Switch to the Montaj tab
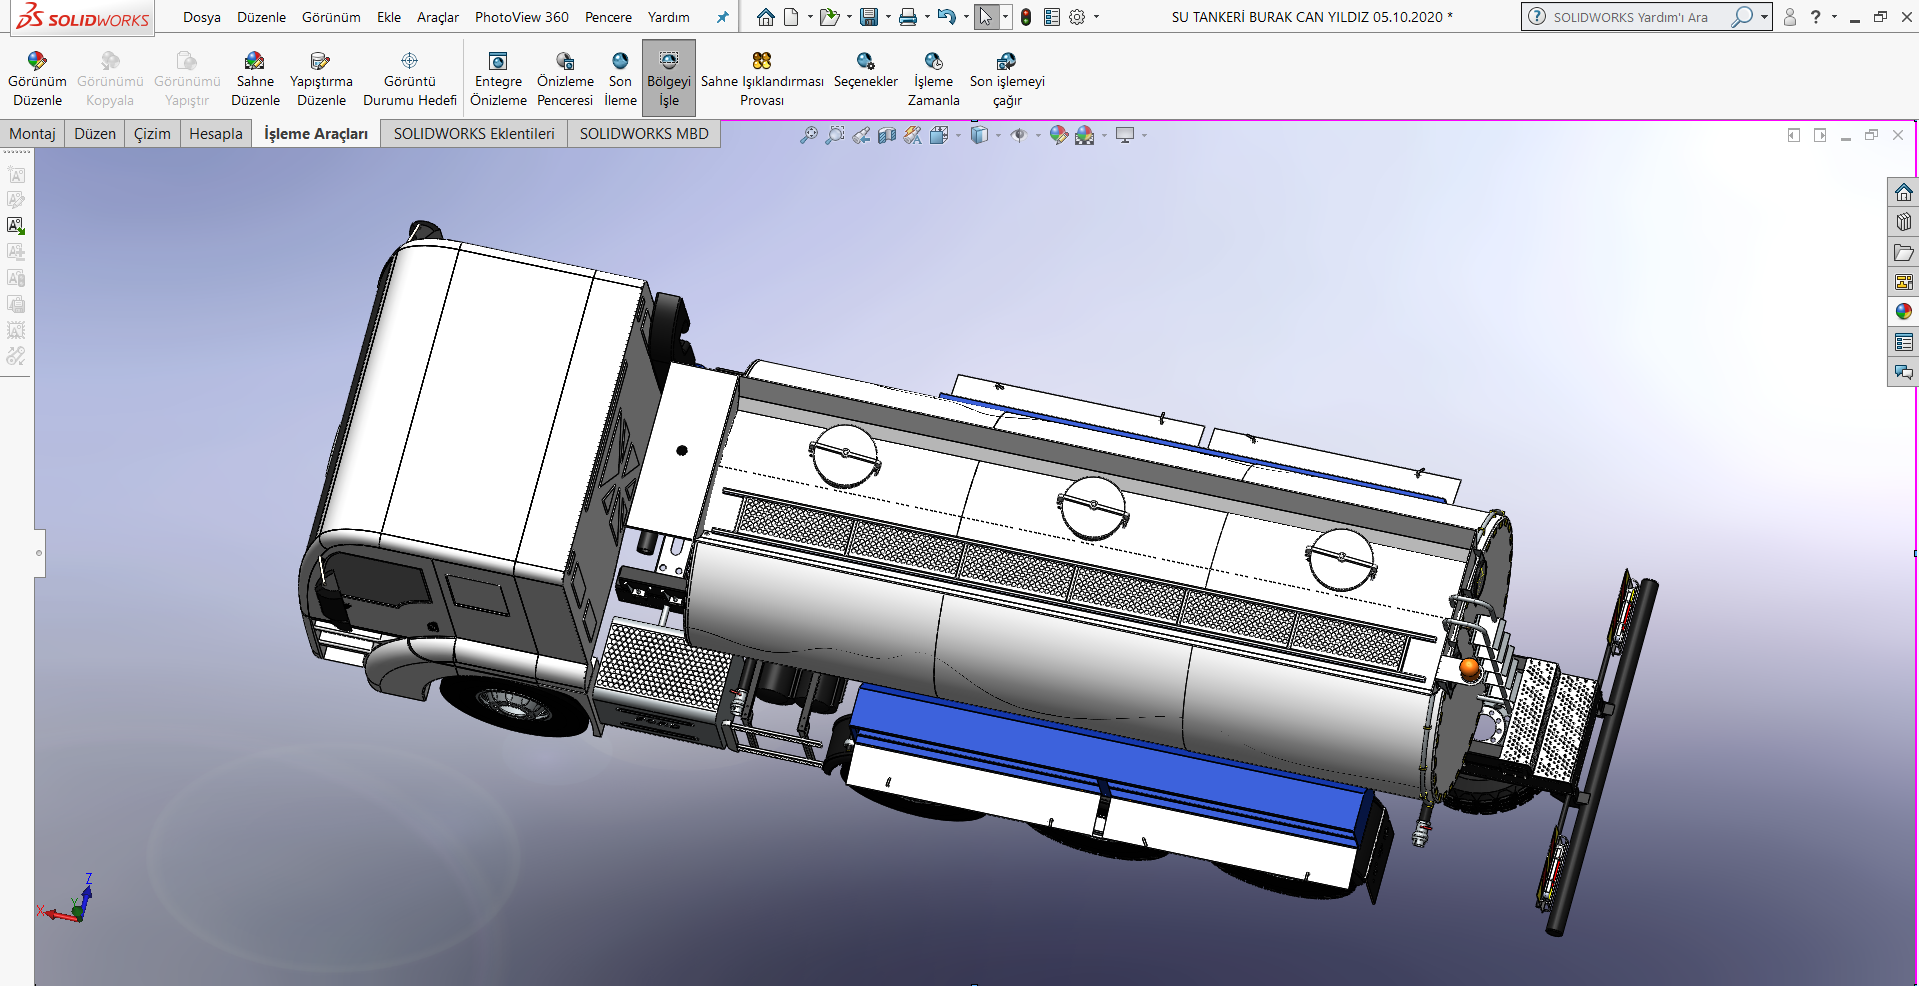The width and height of the screenshot is (1919, 986). tap(33, 133)
